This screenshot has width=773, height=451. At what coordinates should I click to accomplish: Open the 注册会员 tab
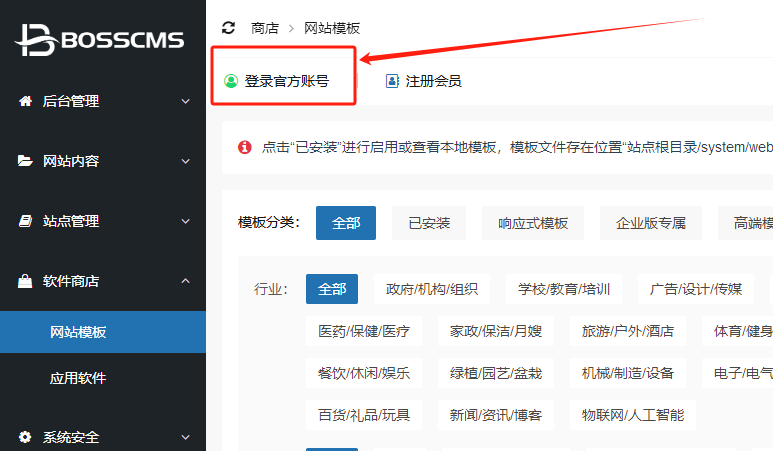[x=424, y=81]
